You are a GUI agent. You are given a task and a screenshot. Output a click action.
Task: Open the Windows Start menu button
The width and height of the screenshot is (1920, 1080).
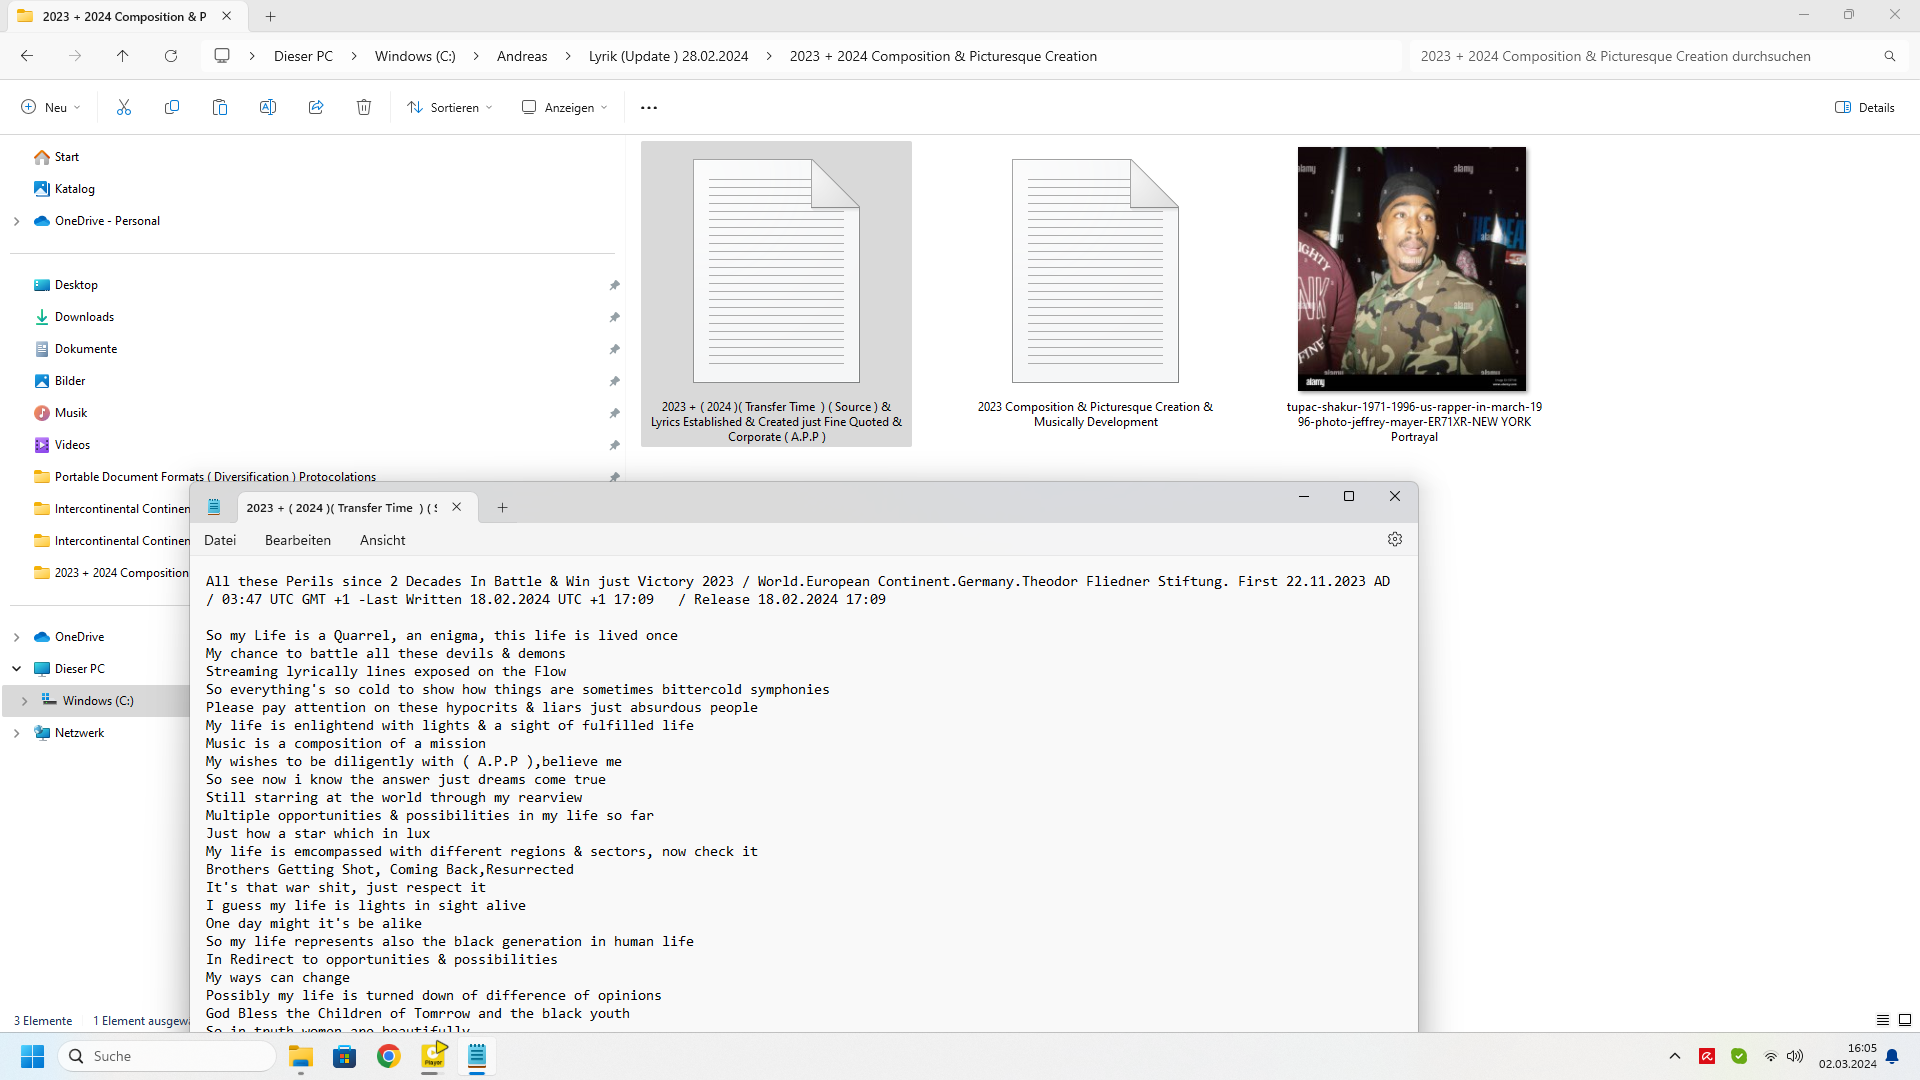point(32,1056)
